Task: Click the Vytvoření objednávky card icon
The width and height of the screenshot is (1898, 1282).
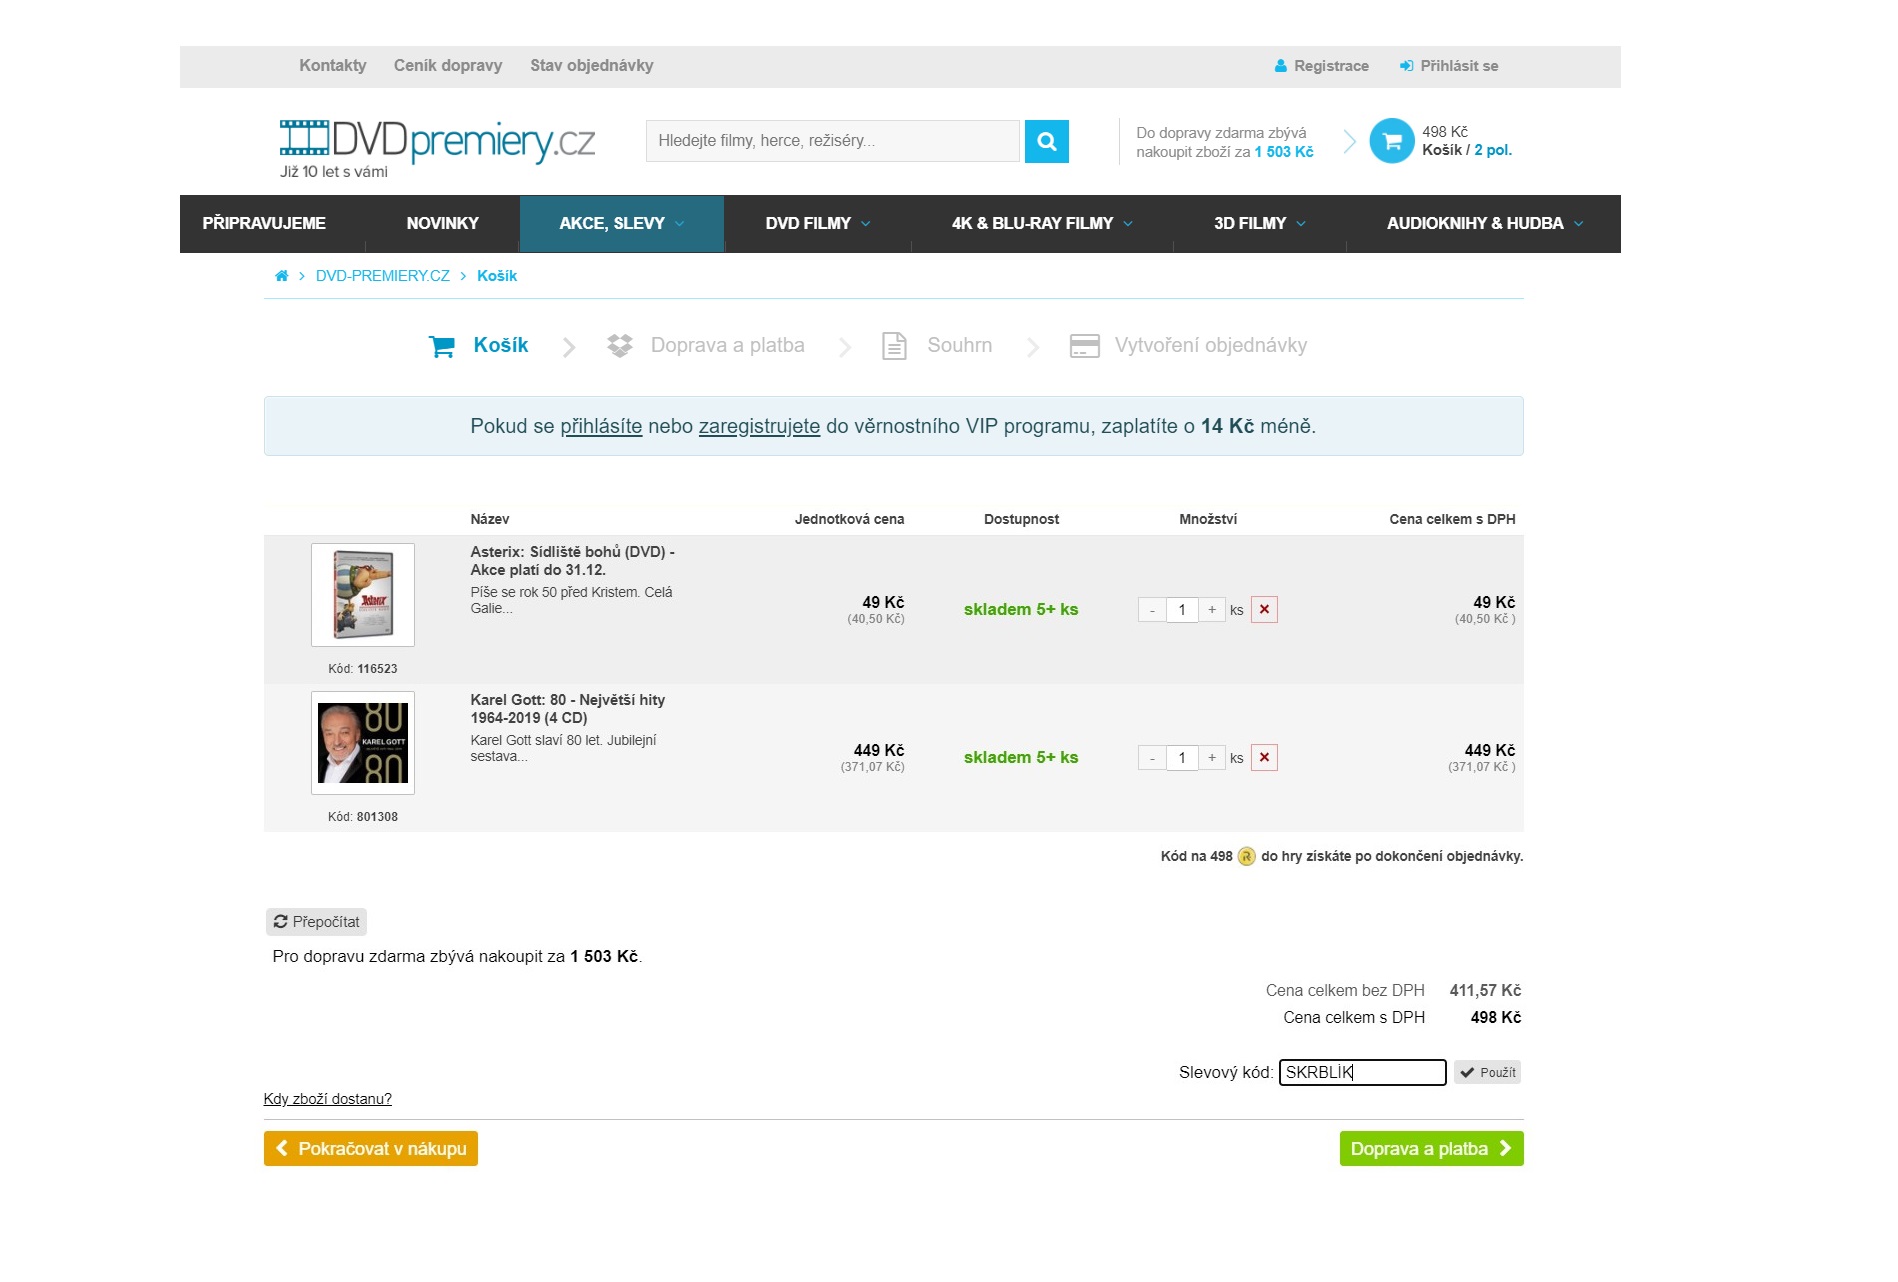Action: [x=1084, y=346]
